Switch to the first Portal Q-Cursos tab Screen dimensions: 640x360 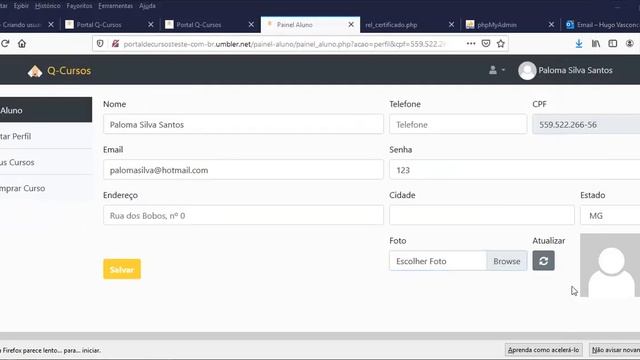[109, 24]
